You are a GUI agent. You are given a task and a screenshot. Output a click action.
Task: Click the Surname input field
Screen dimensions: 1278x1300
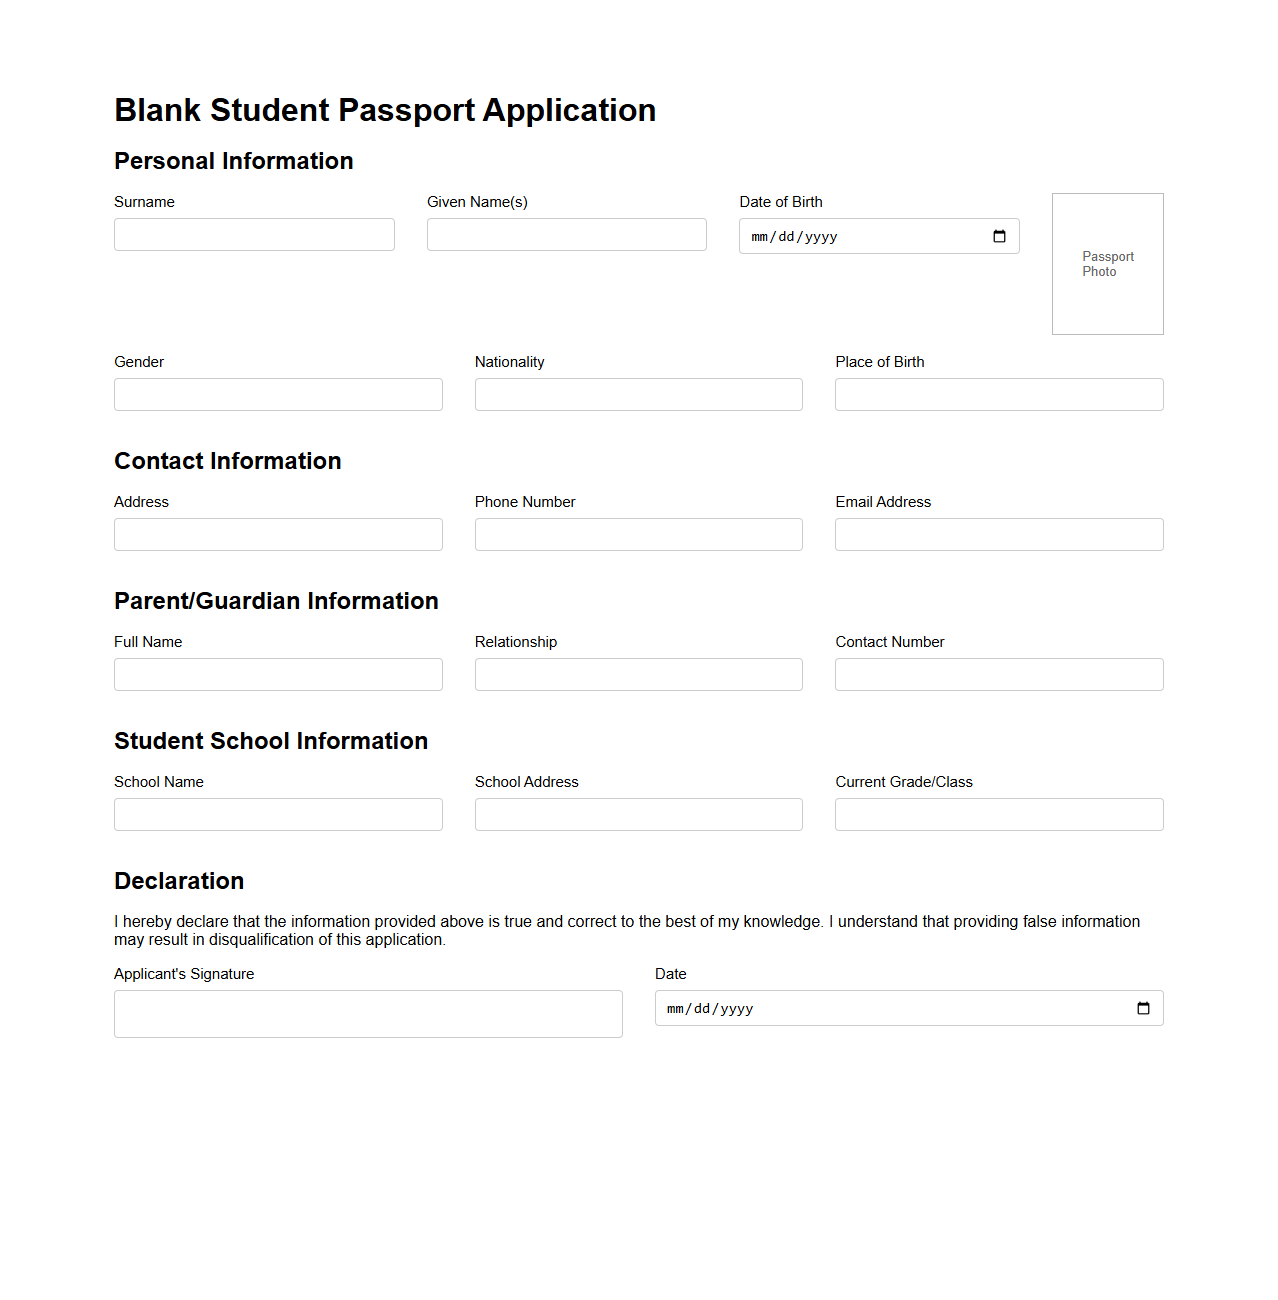254,234
